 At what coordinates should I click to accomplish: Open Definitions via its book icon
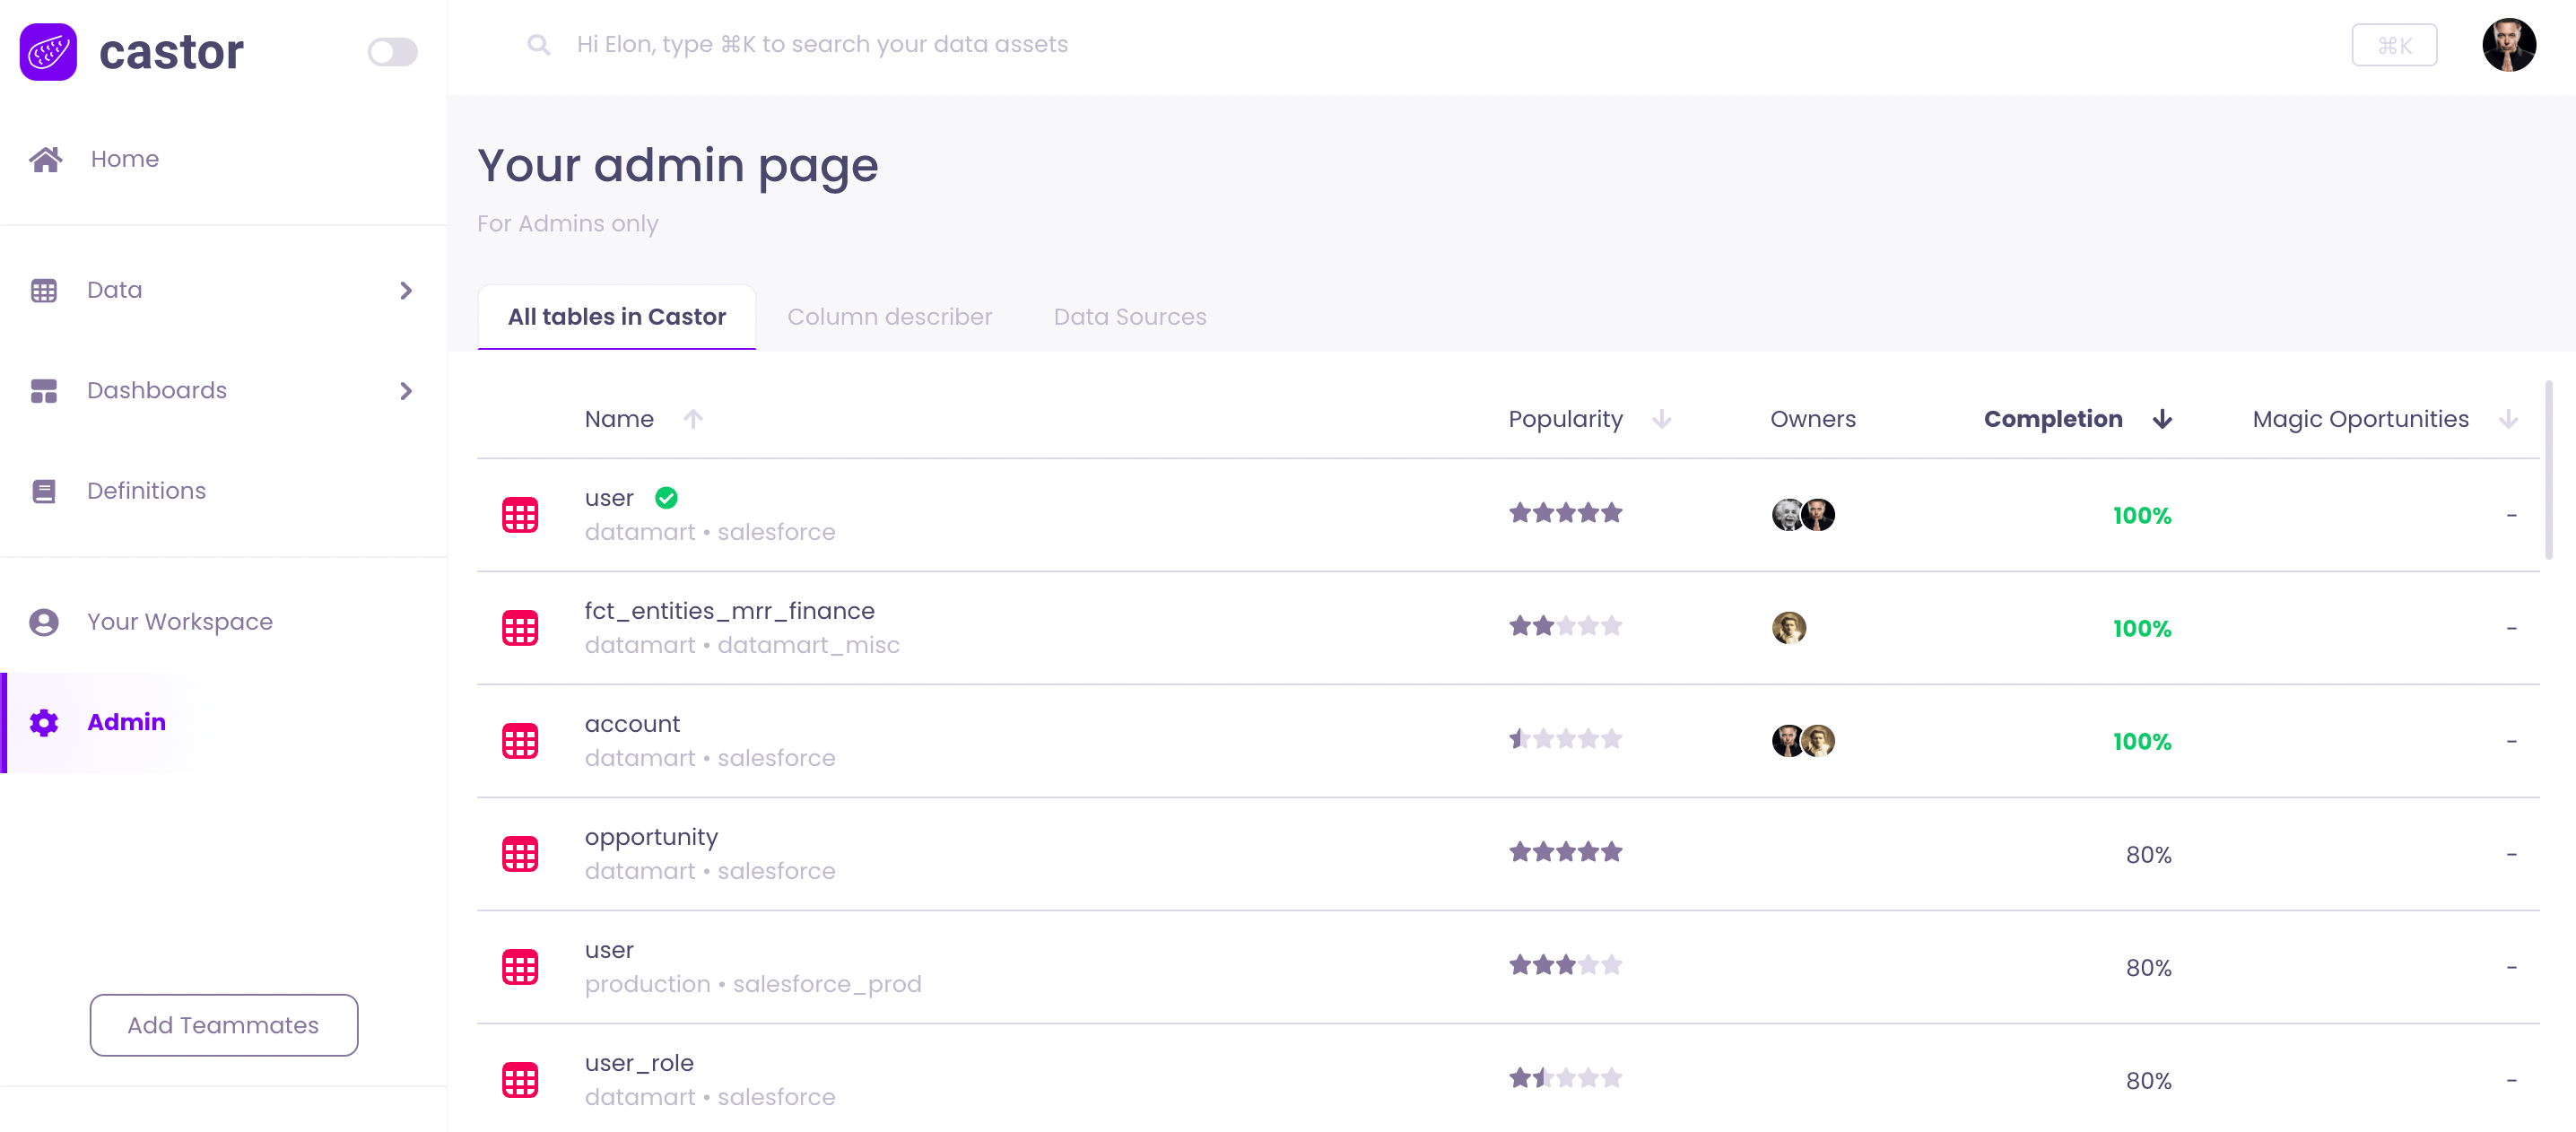(44, 490)
